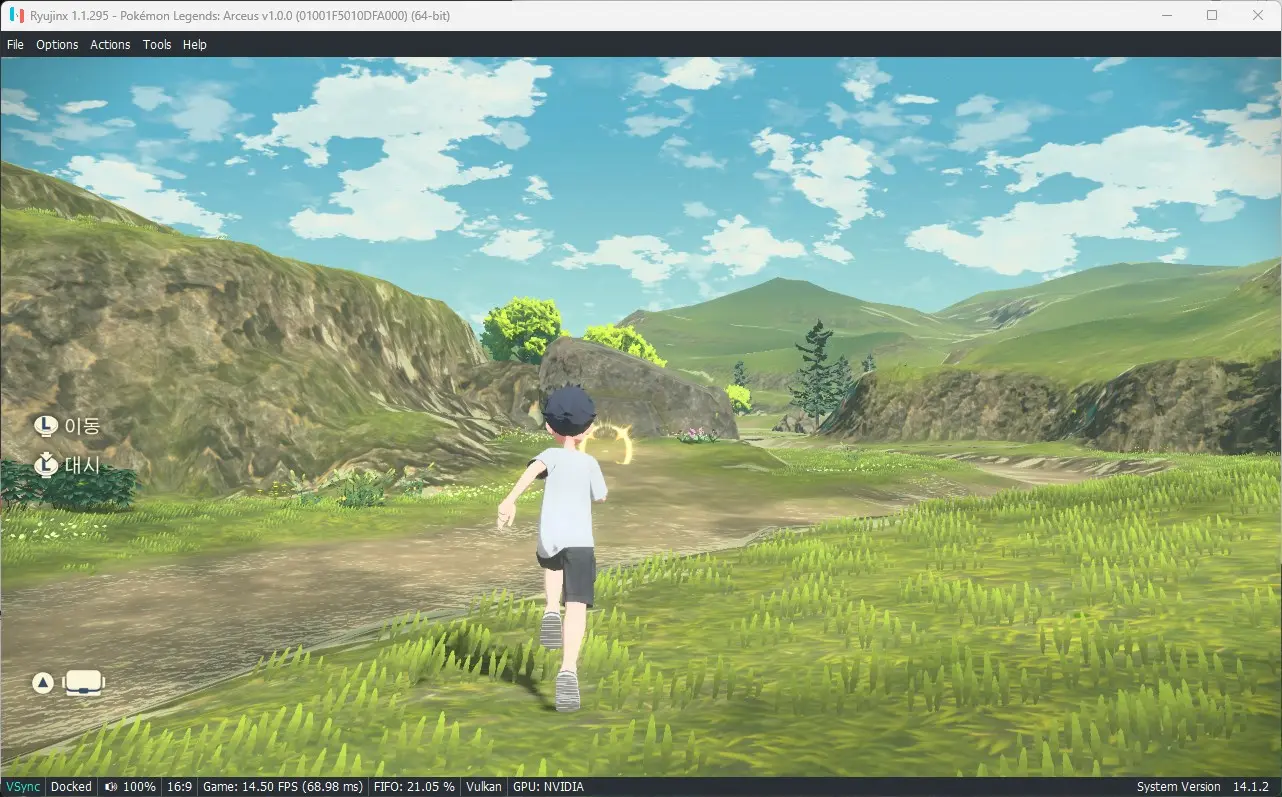Minimize the Ryujinx window
The height and width of the screenshot is (797, 1282).
coord(1166,15)
